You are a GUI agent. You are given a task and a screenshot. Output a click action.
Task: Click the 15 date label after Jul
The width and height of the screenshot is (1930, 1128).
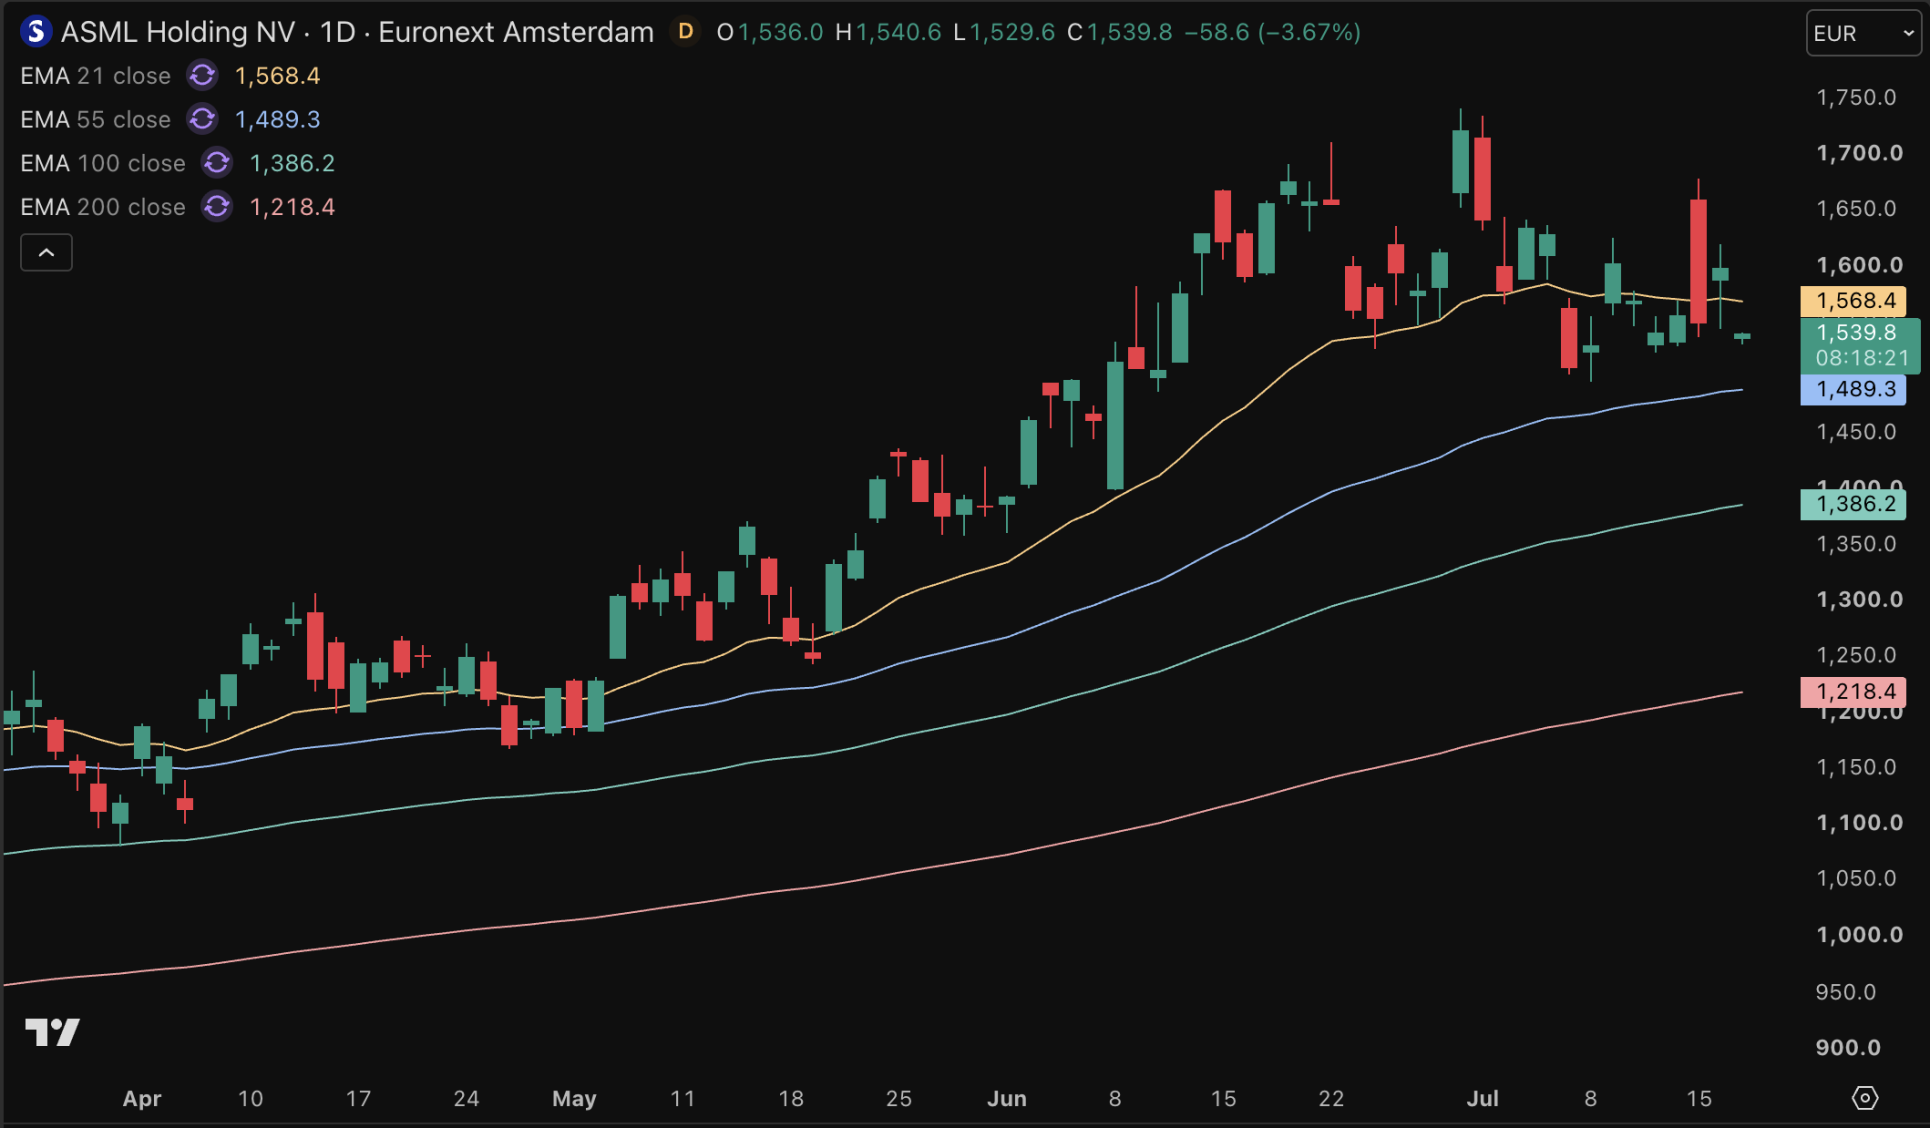[x=1699, y=1098]
